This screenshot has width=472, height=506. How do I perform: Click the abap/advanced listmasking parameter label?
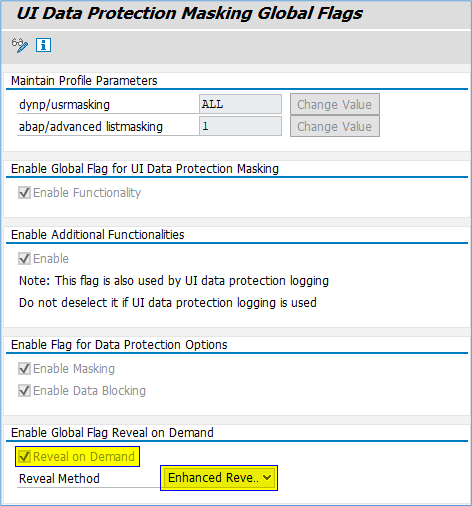(91, 127)
